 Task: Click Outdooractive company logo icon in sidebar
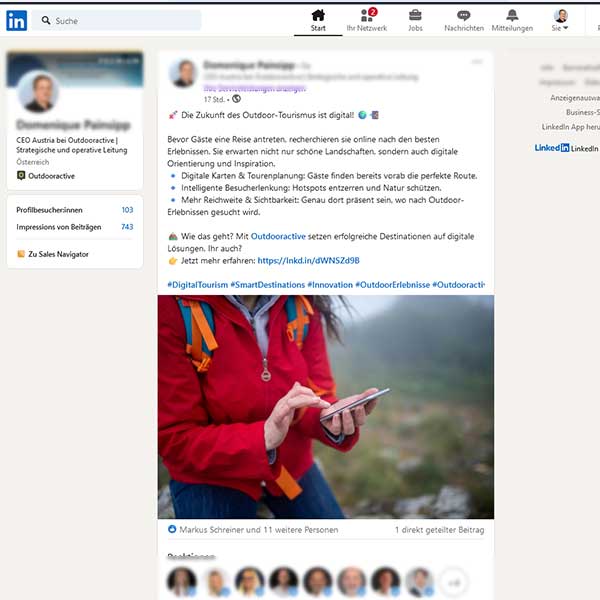pyautogui.click(x=21, y=176)
